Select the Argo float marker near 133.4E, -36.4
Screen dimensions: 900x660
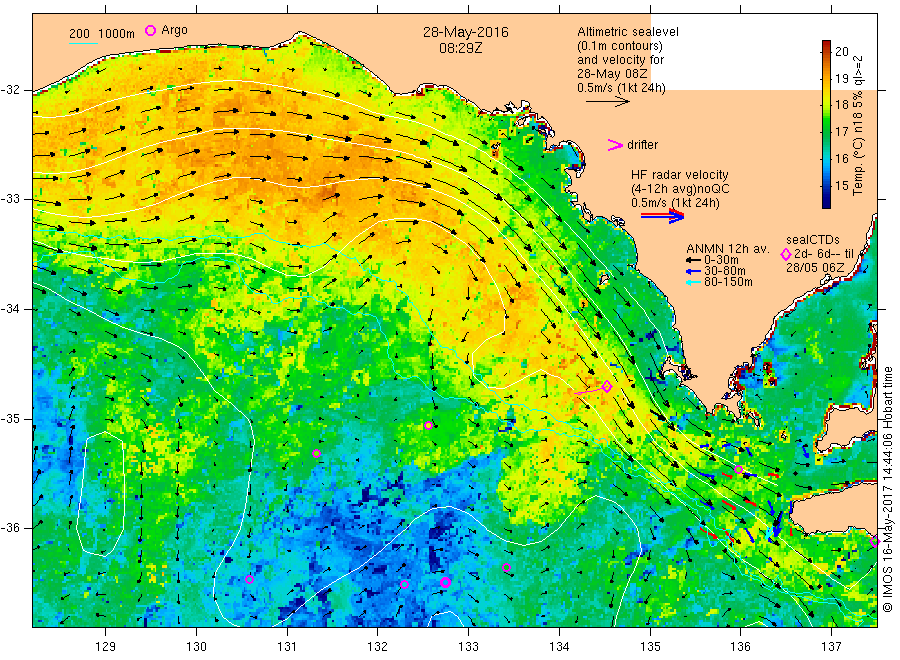pos(506,568)
